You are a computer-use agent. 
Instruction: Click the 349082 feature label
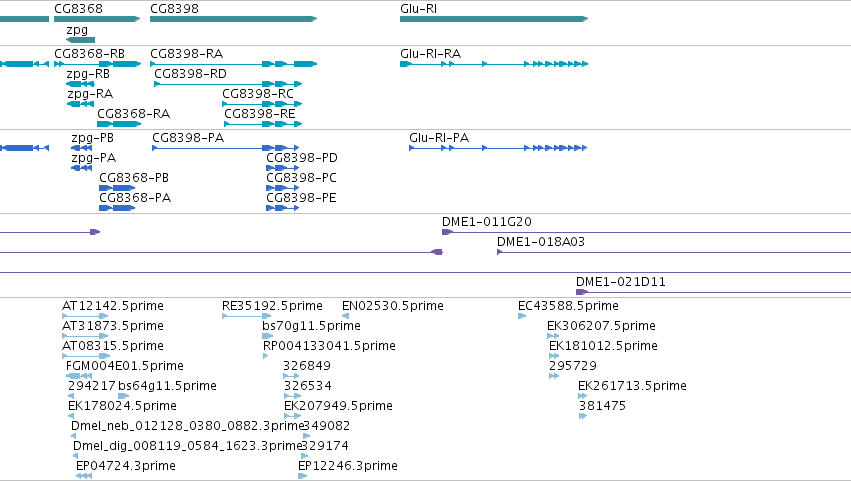coord(326,427)
